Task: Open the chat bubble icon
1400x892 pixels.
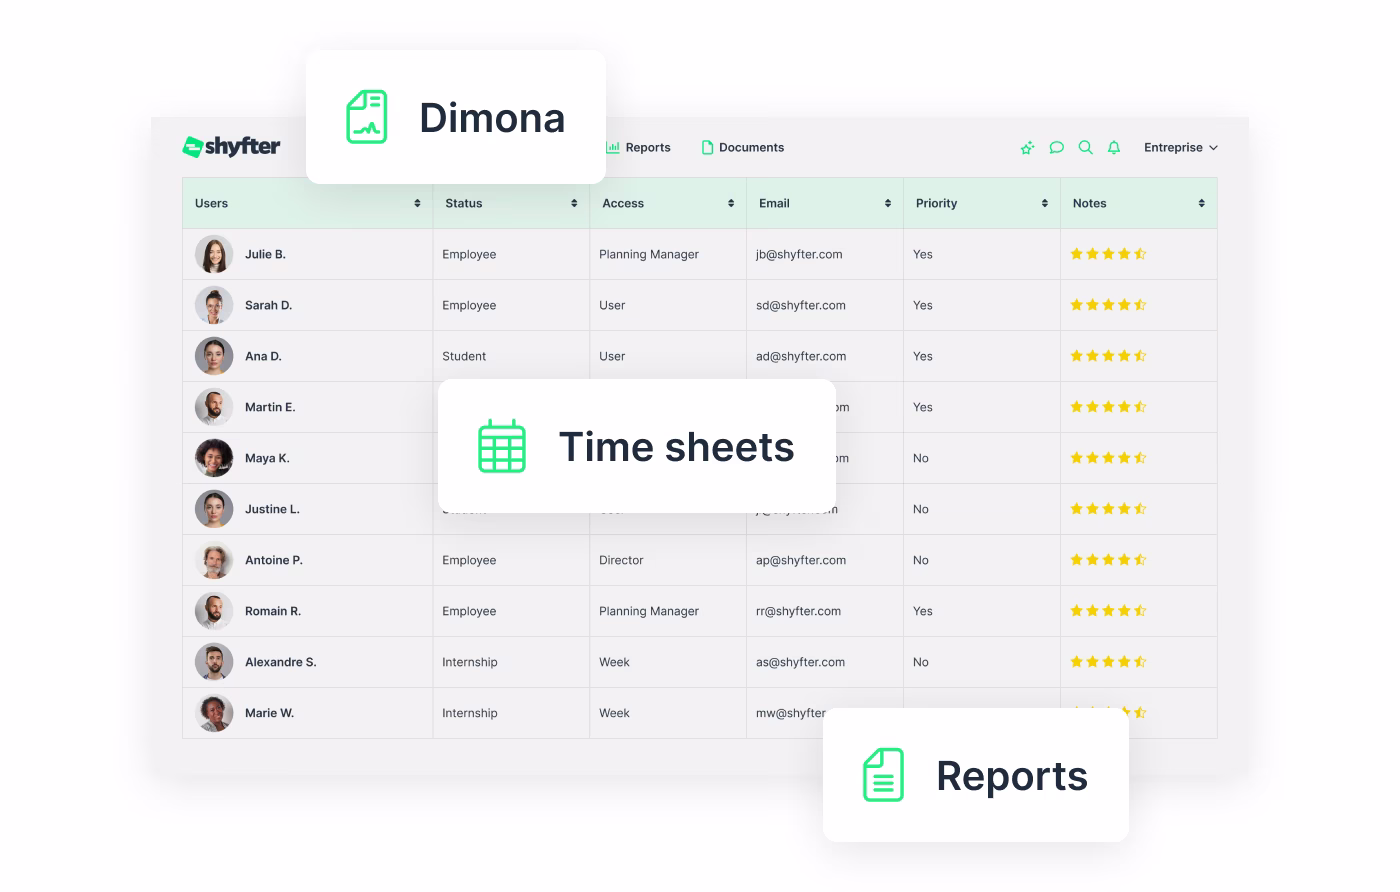Action: (x=1056, y=147)
